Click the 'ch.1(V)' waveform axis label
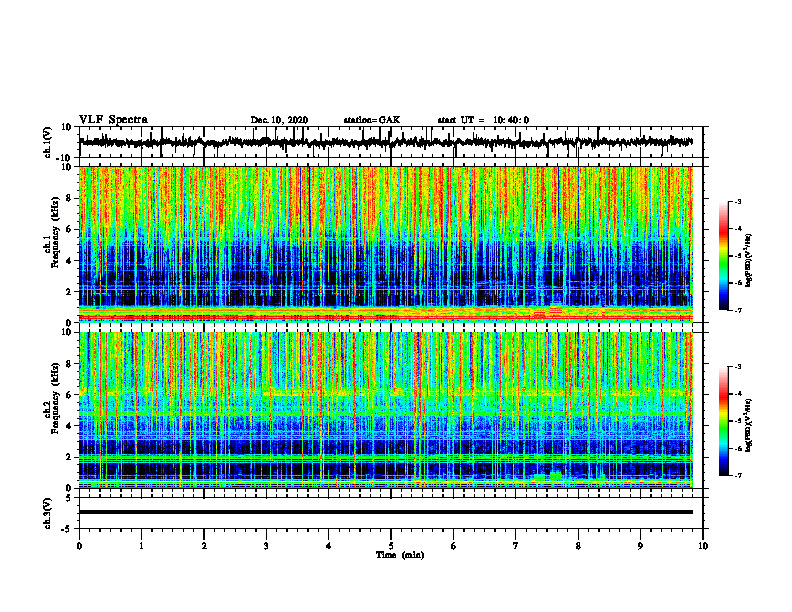The image size is (792, 612). pyautogui.click(x=47, y=142)
